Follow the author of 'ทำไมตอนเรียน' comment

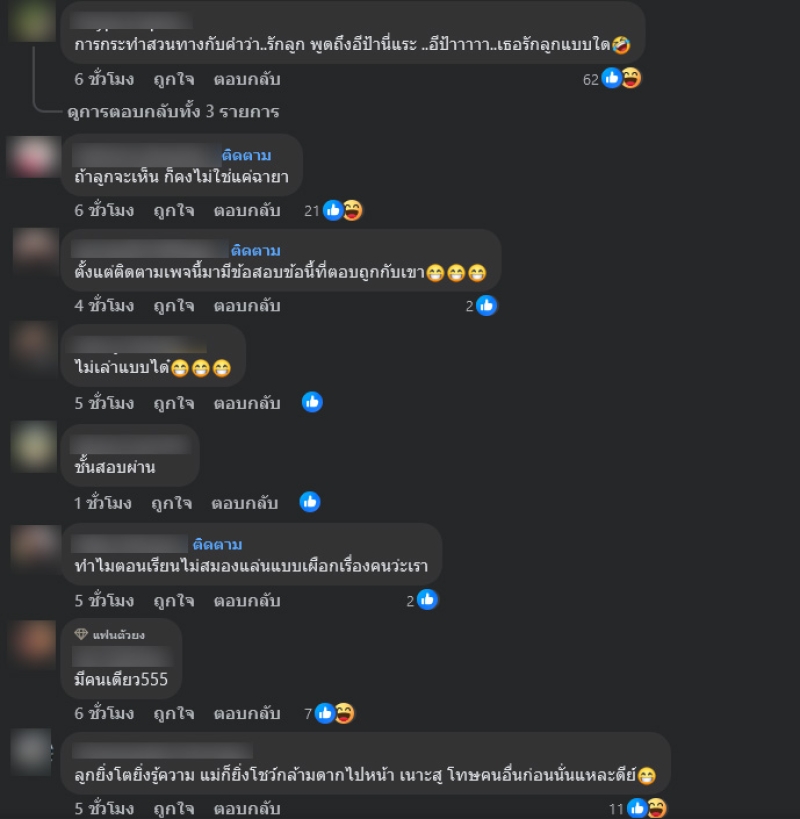[x=218, y=545]
